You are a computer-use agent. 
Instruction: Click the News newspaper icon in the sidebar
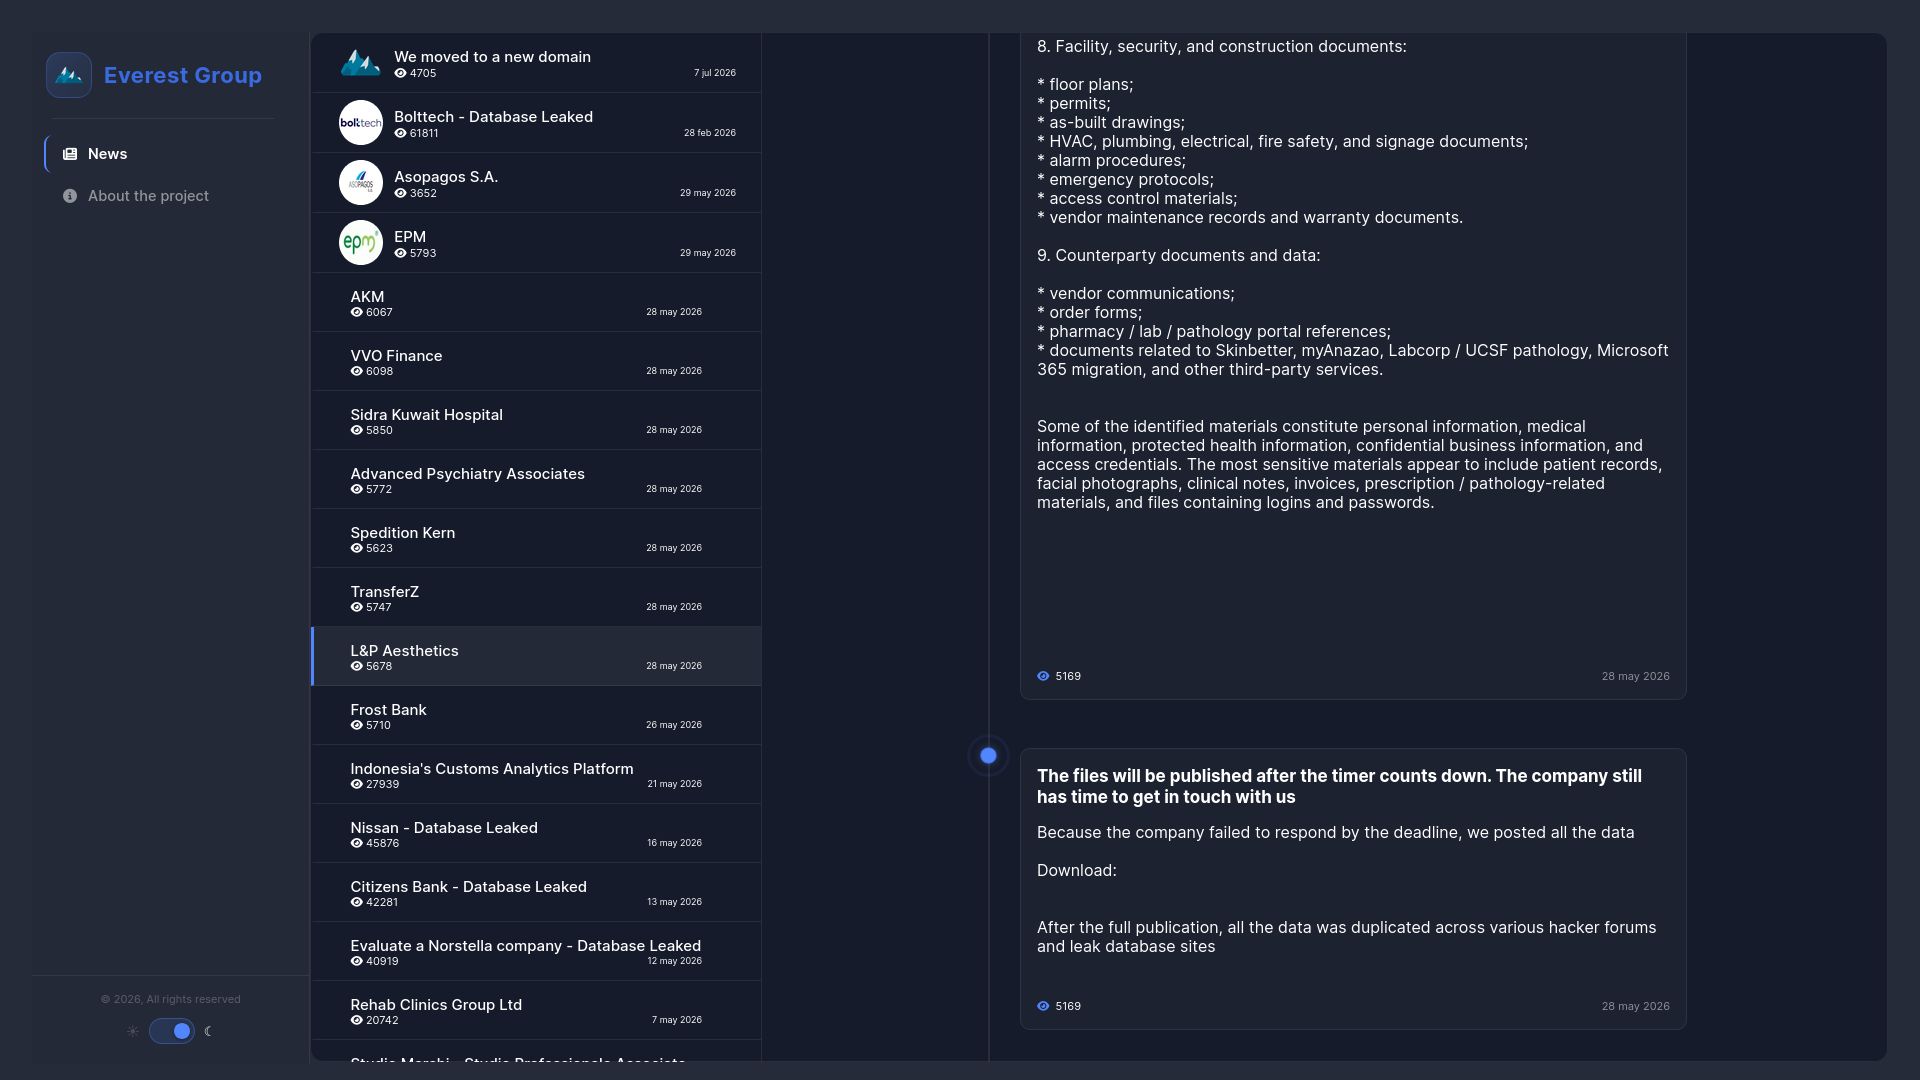point(70,154)
